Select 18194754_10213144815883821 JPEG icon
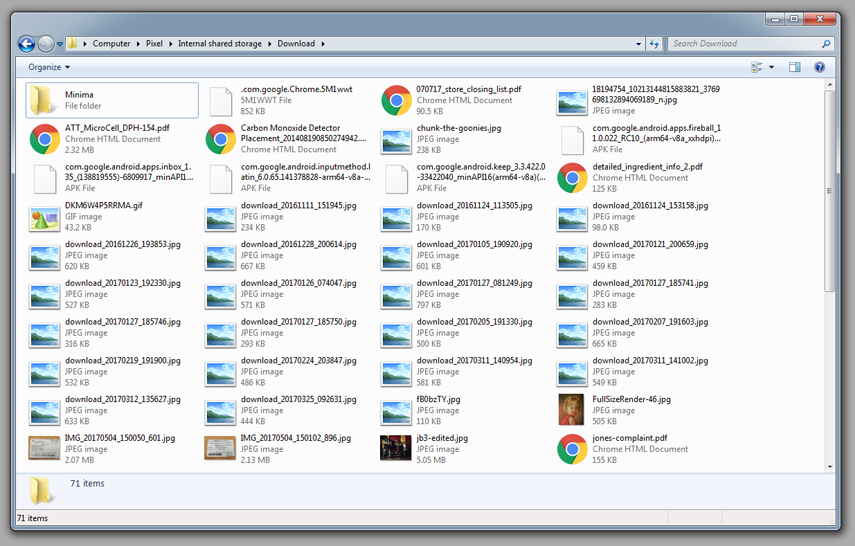Image resolution: width=855 pixels, height=546 pixels. point(572,103)
